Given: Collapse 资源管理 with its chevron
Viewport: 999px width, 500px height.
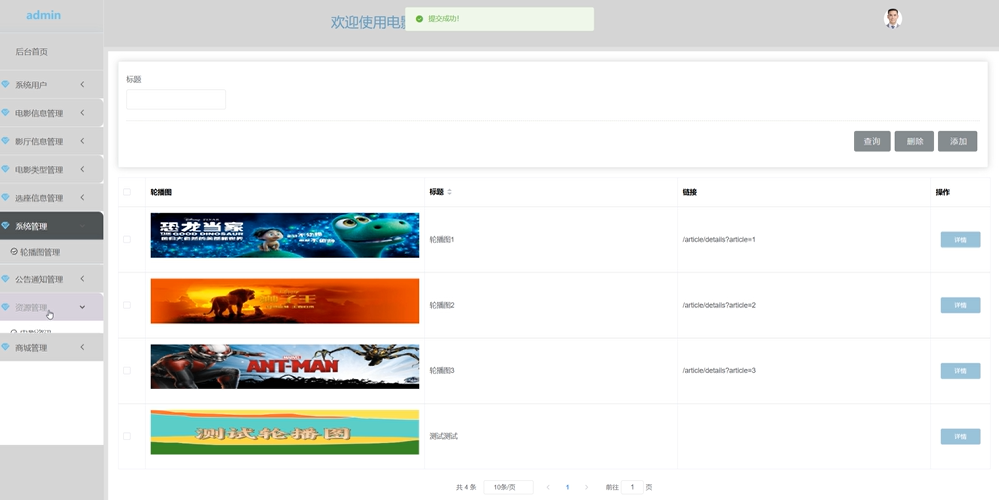Looking at the screenshot, I should [82, 307].
